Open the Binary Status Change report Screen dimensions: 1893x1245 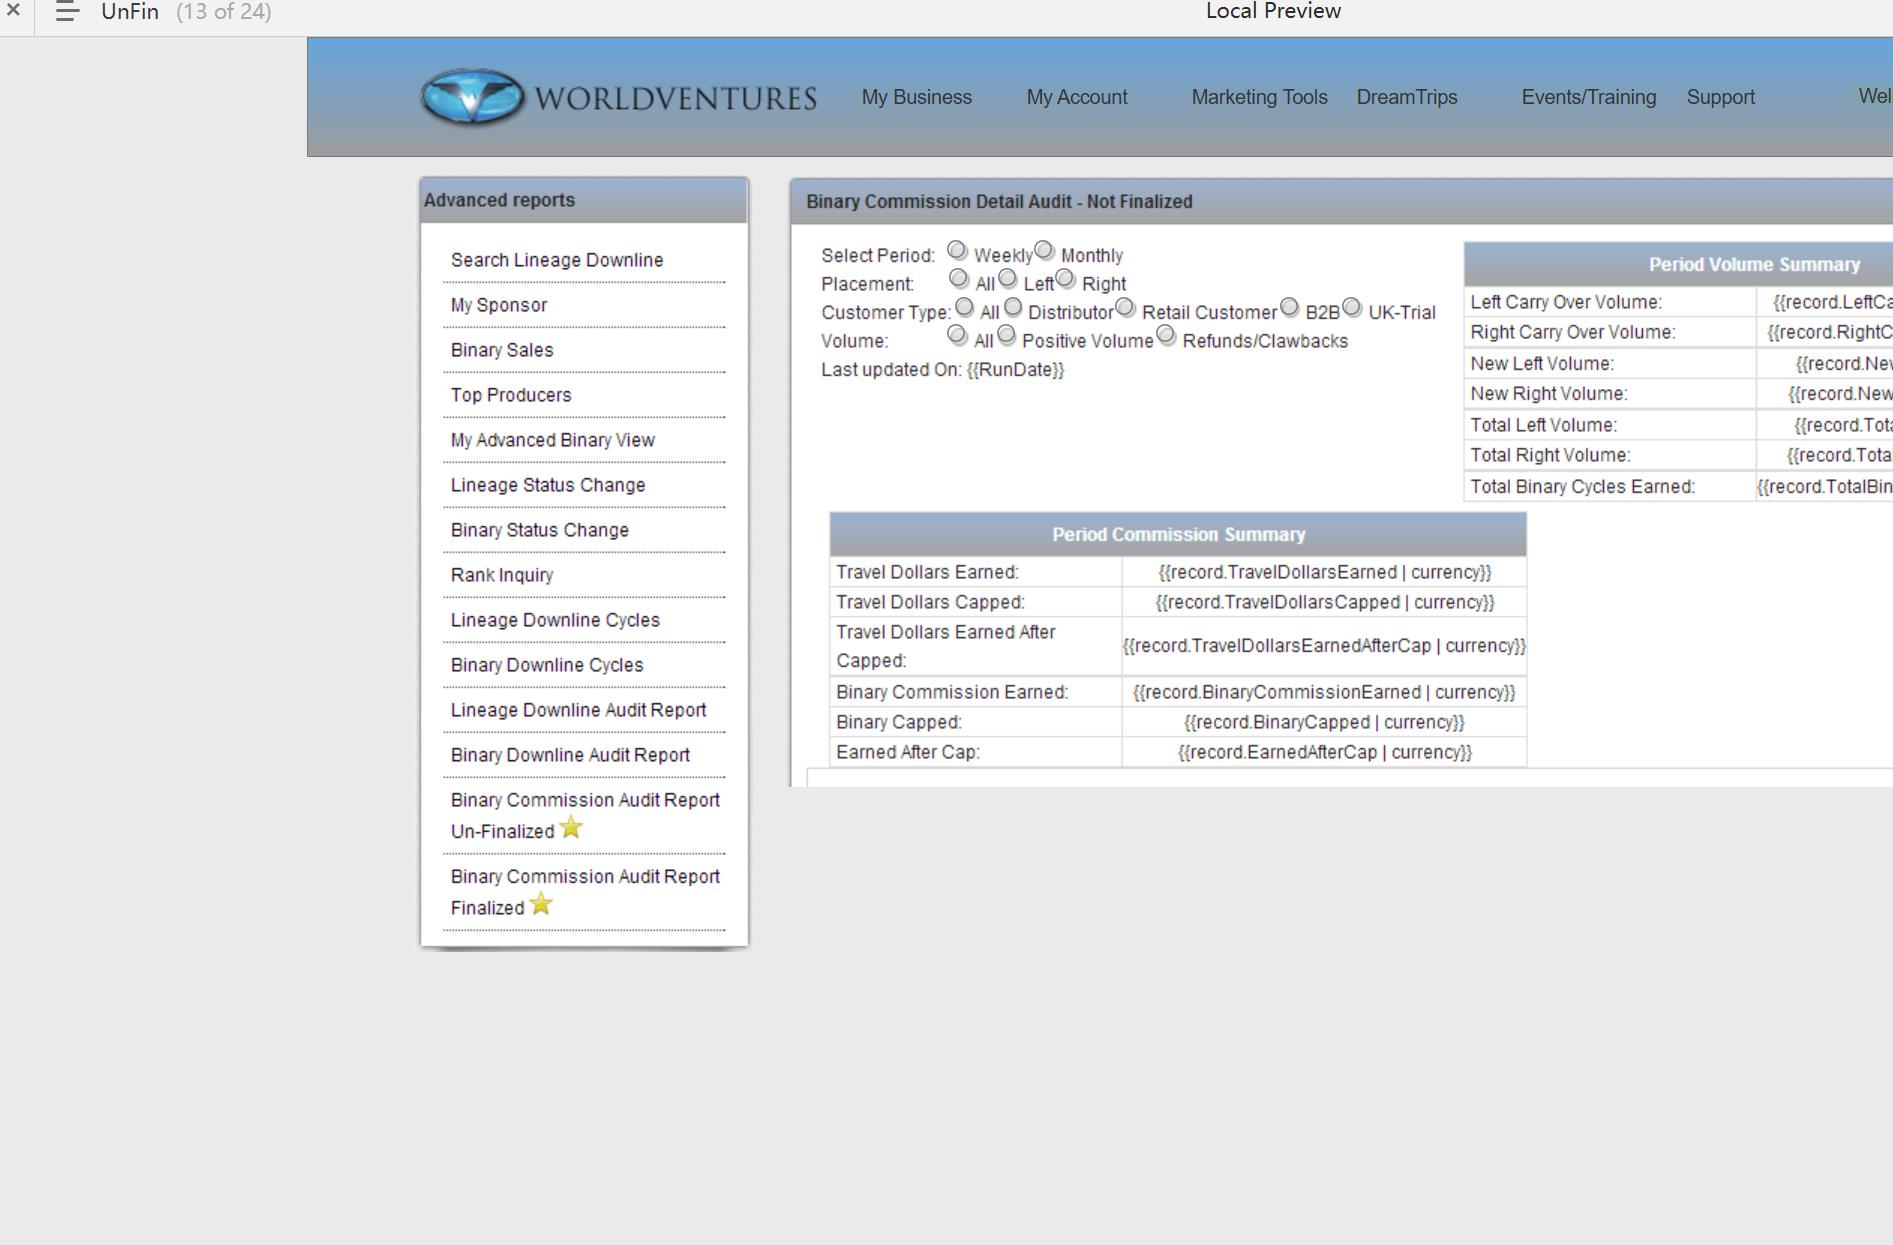[x=540, y=530]
